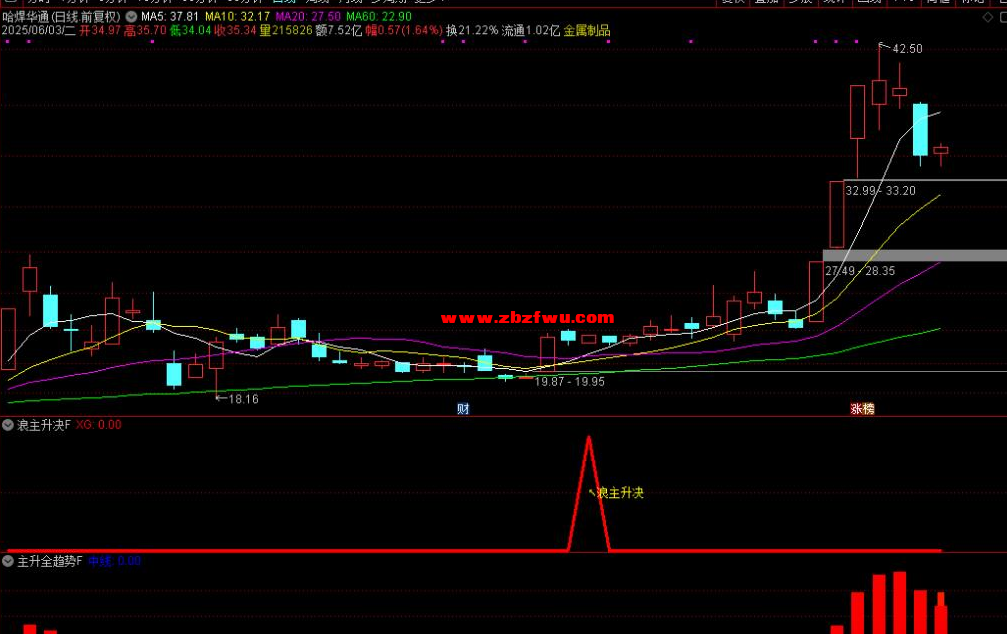
Task: Click the MA60: 22.90 moving average label
Action: (379, 17)
